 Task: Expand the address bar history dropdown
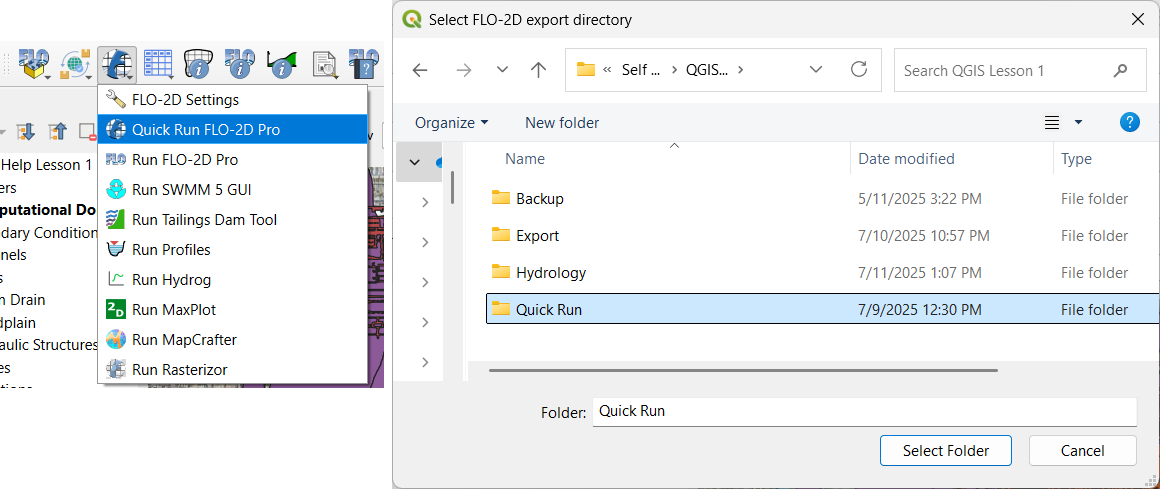coord(816,70)
